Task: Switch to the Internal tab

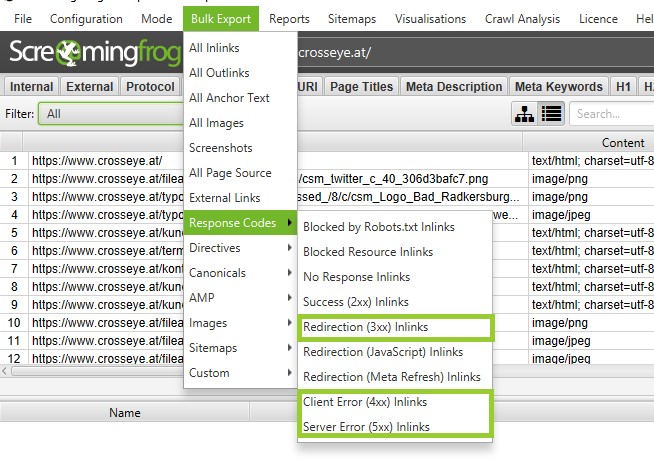Action: pyautogui.click(x=31, y=86)
